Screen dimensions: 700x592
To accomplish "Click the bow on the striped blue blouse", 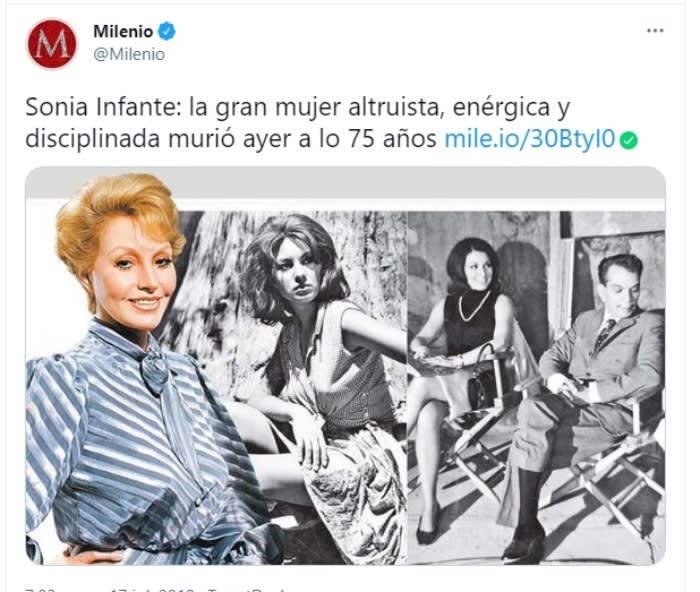I will [x=154, y=368].
